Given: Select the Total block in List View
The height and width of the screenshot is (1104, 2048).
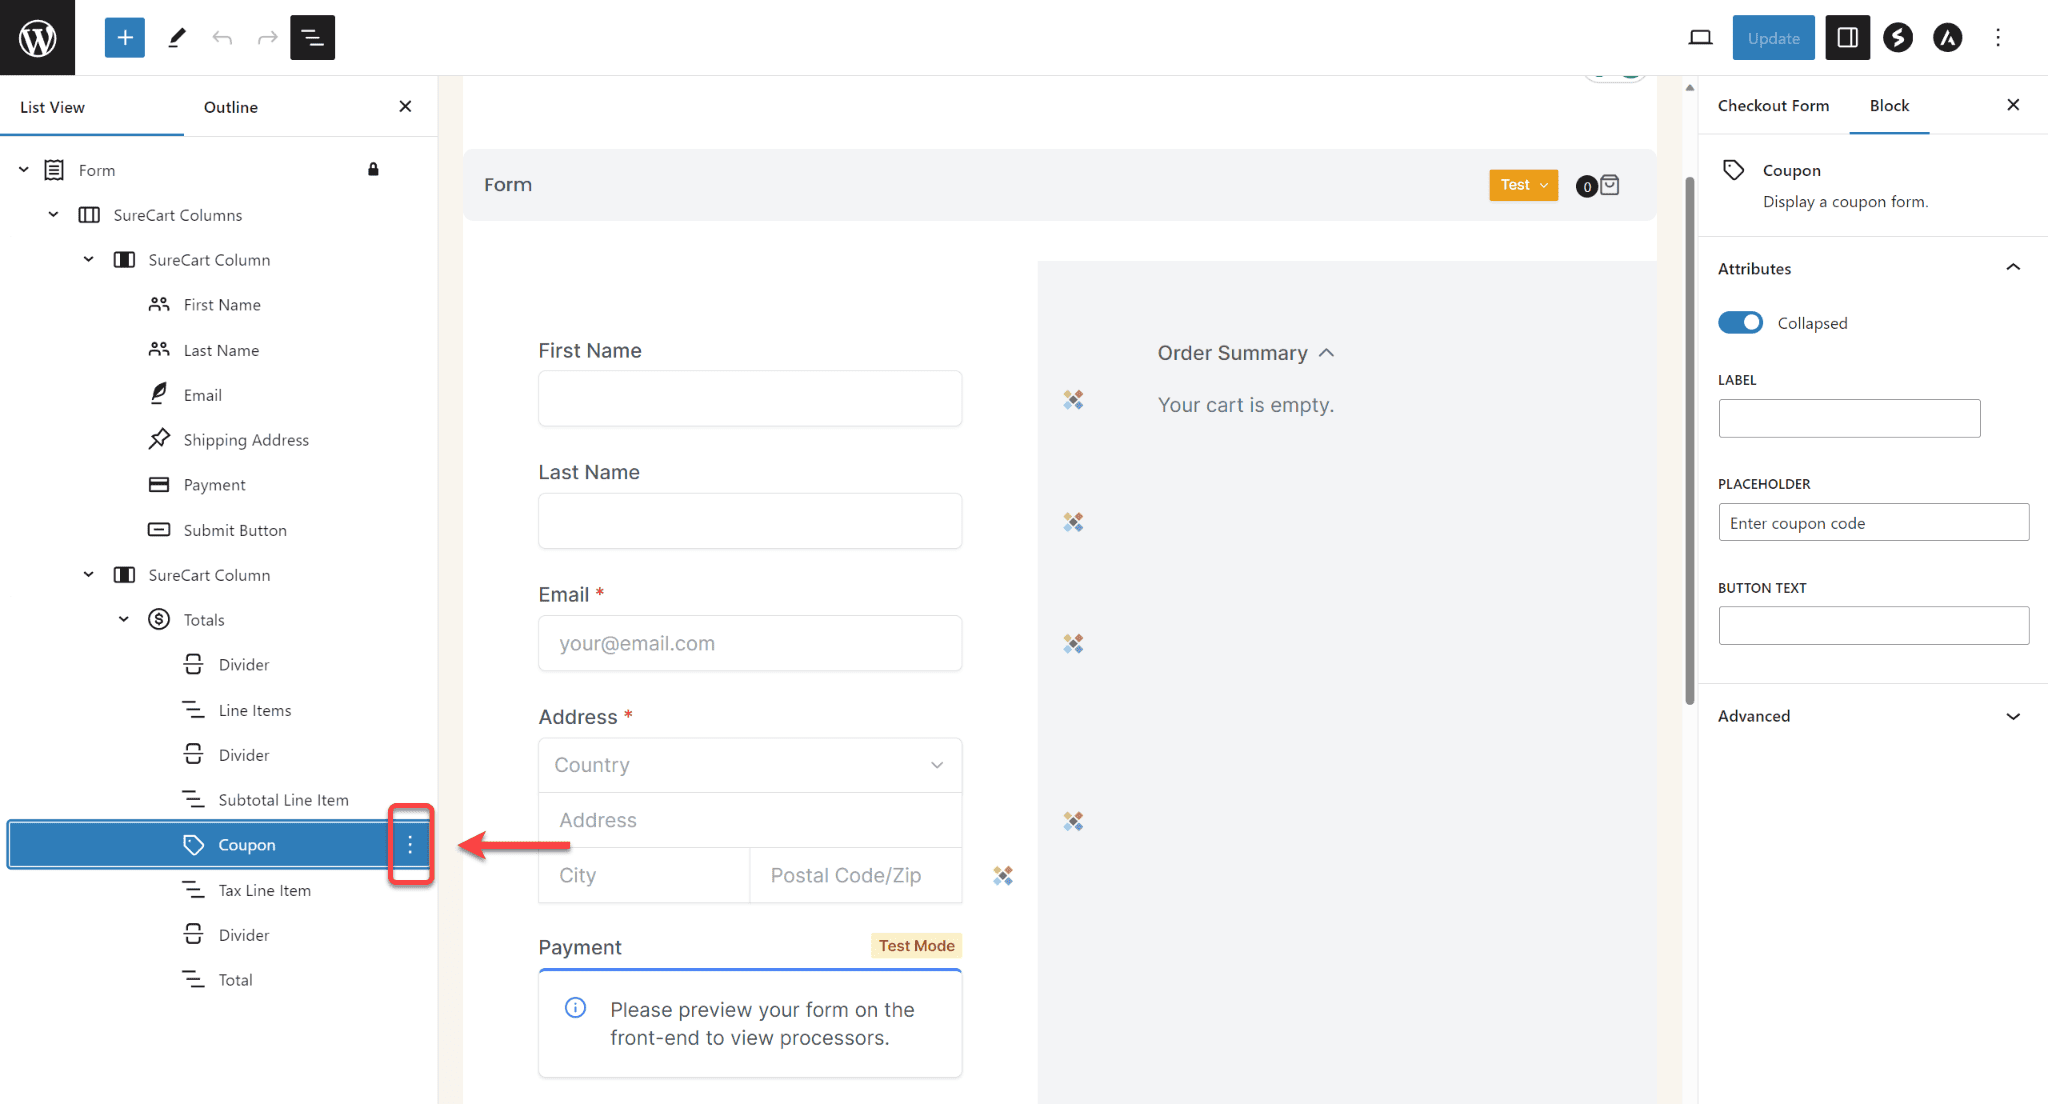Looking at the screenshot, I should [235, 980].
